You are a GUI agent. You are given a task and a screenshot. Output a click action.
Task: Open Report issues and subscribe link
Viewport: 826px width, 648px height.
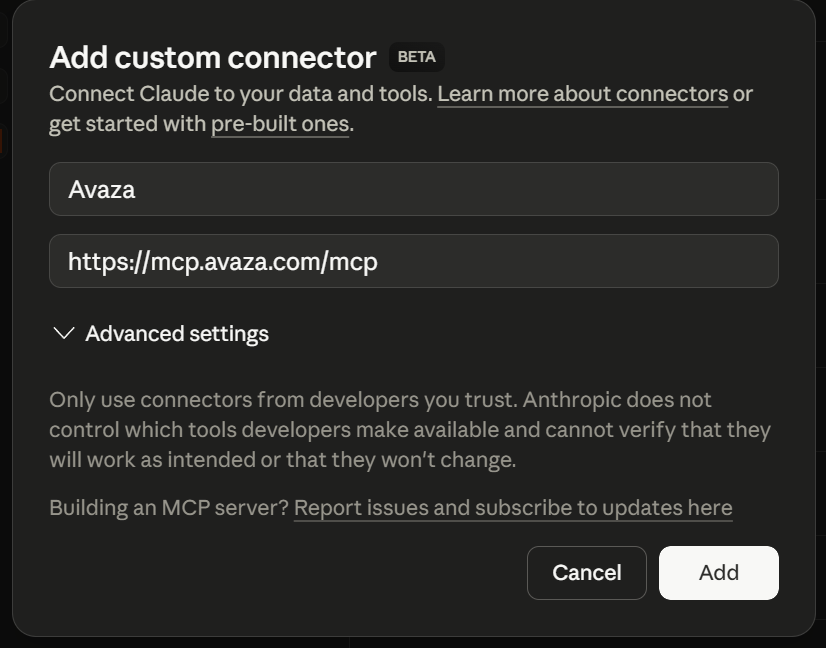[x=512, y=508]
